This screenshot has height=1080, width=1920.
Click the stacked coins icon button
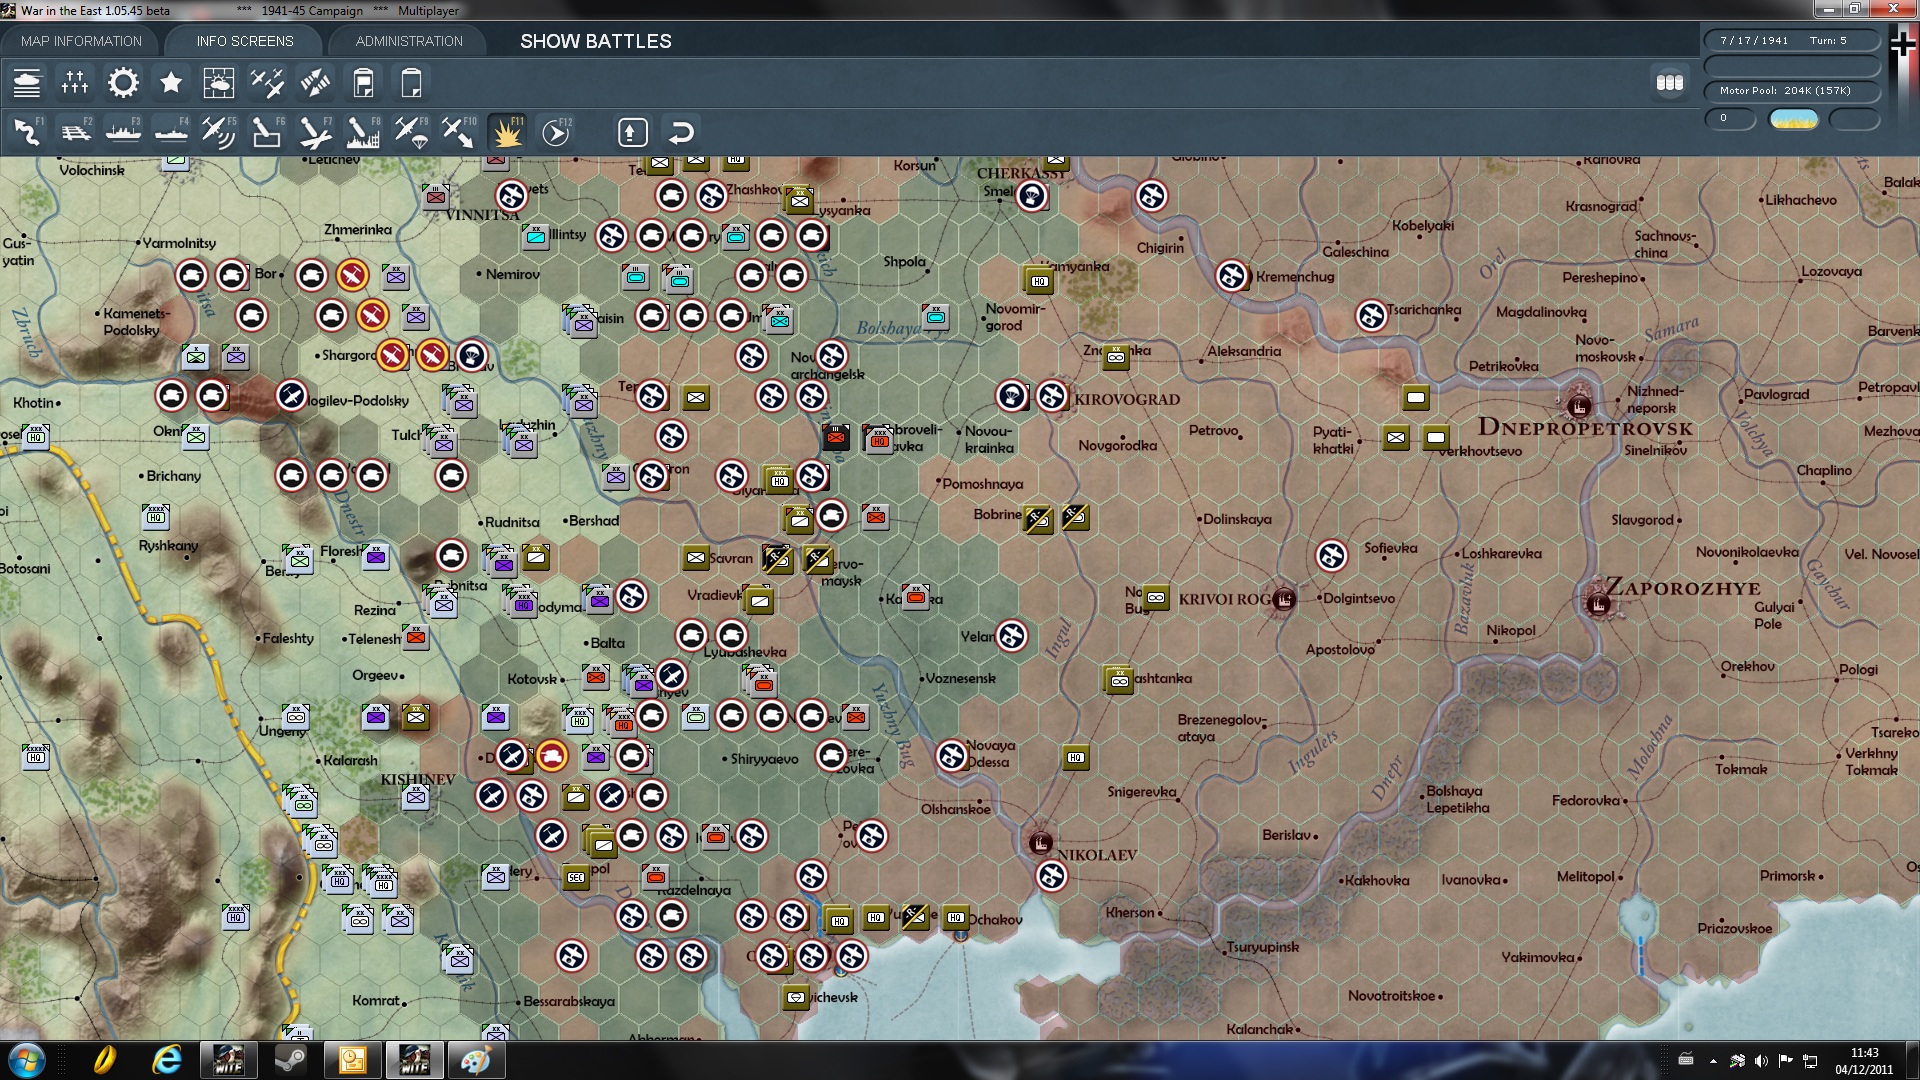1670,83
